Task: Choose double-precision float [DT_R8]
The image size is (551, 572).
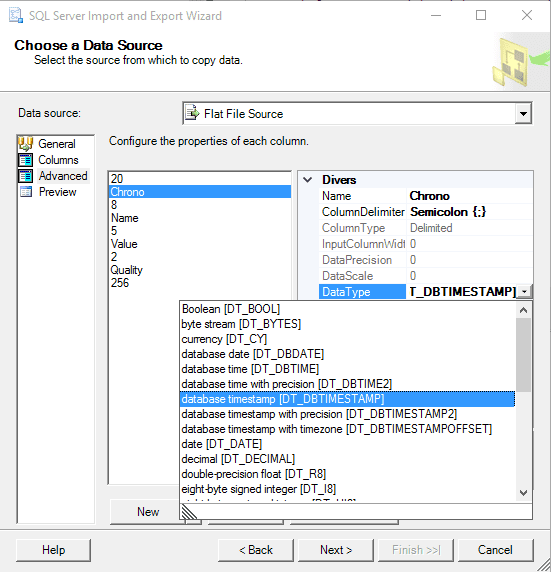Action: tap(347, 474)
